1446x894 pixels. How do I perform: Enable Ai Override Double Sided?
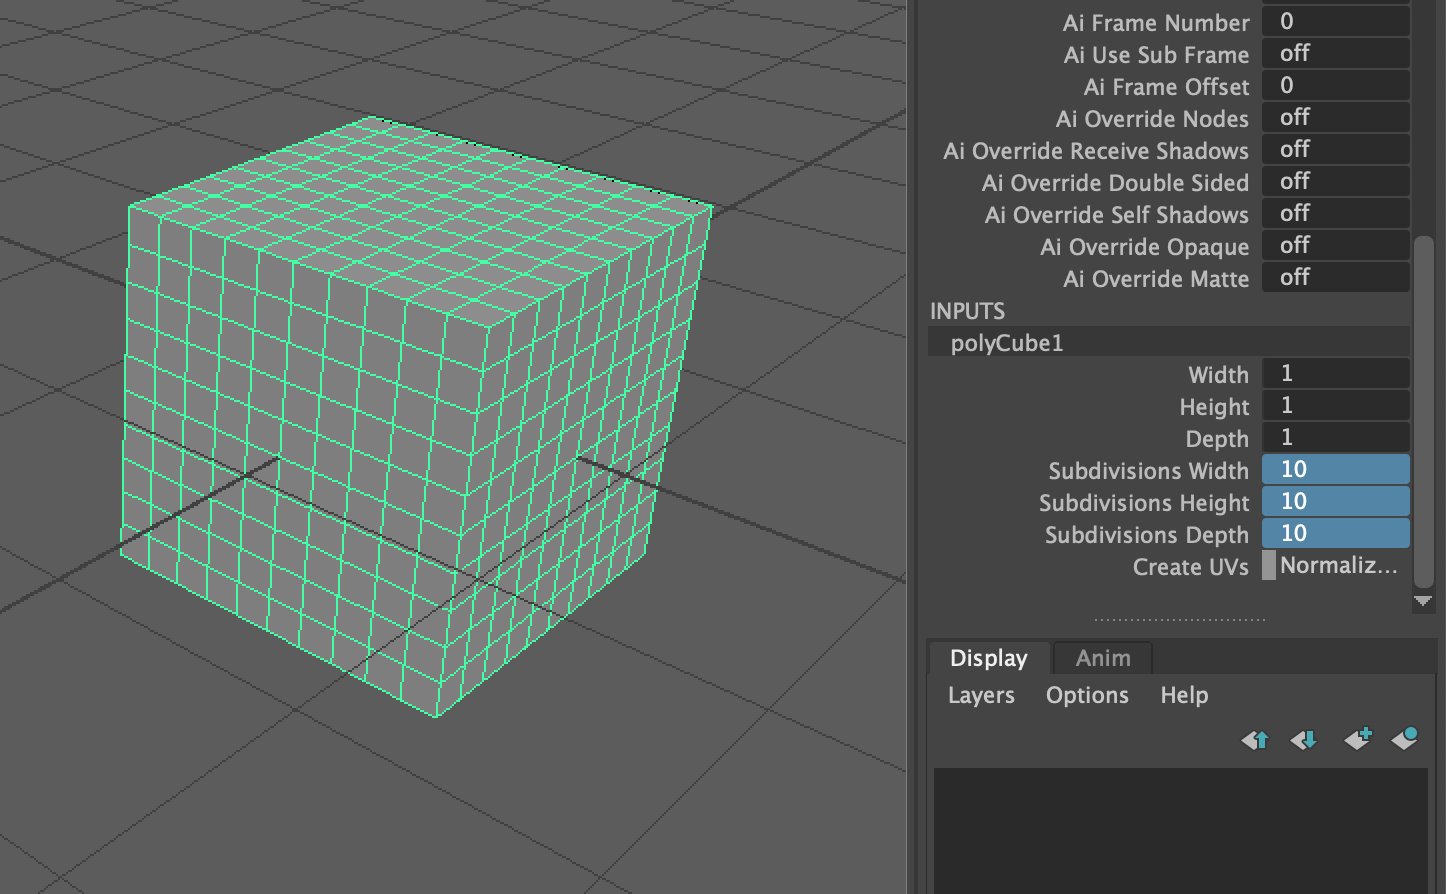click(1335, 181)
